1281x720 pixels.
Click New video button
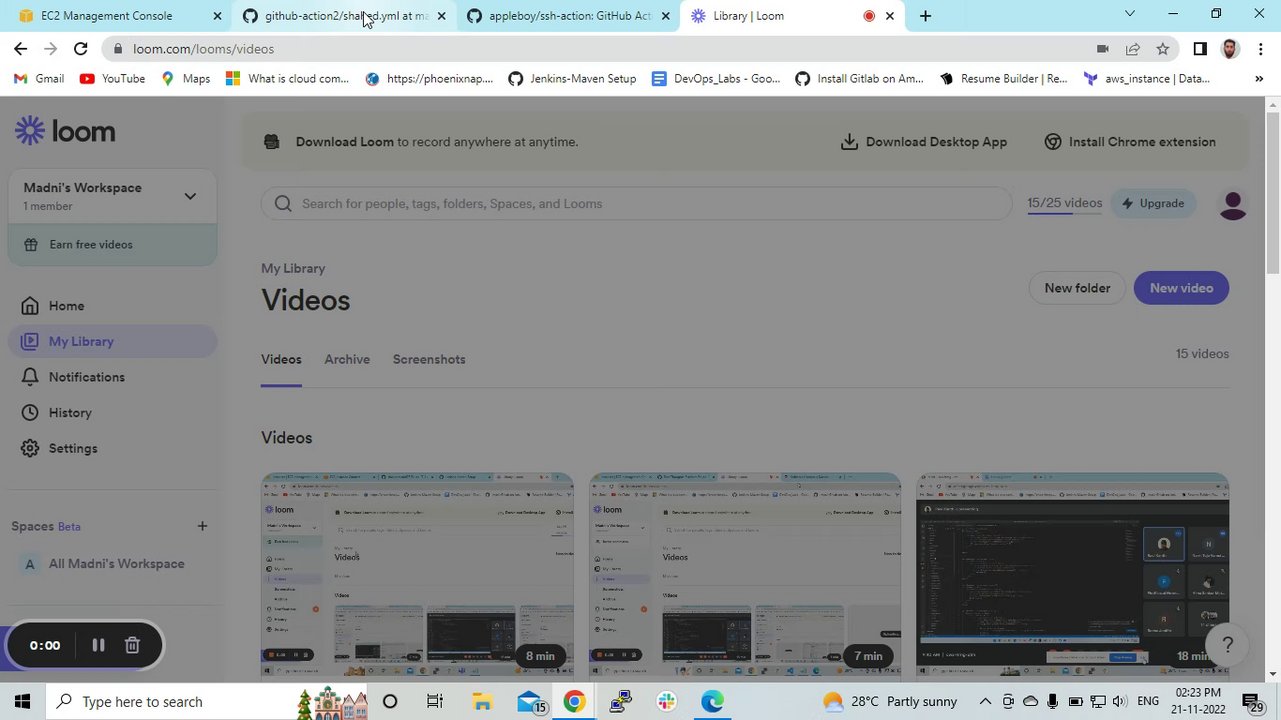click(1181, 288)
